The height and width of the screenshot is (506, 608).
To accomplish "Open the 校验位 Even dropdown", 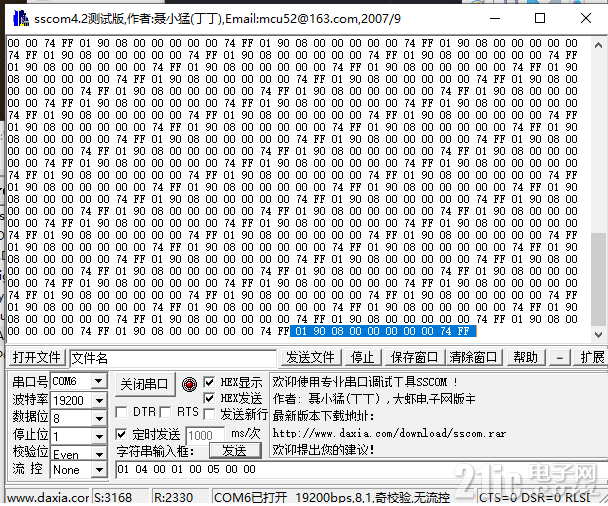I will click(x=99, y=454).
